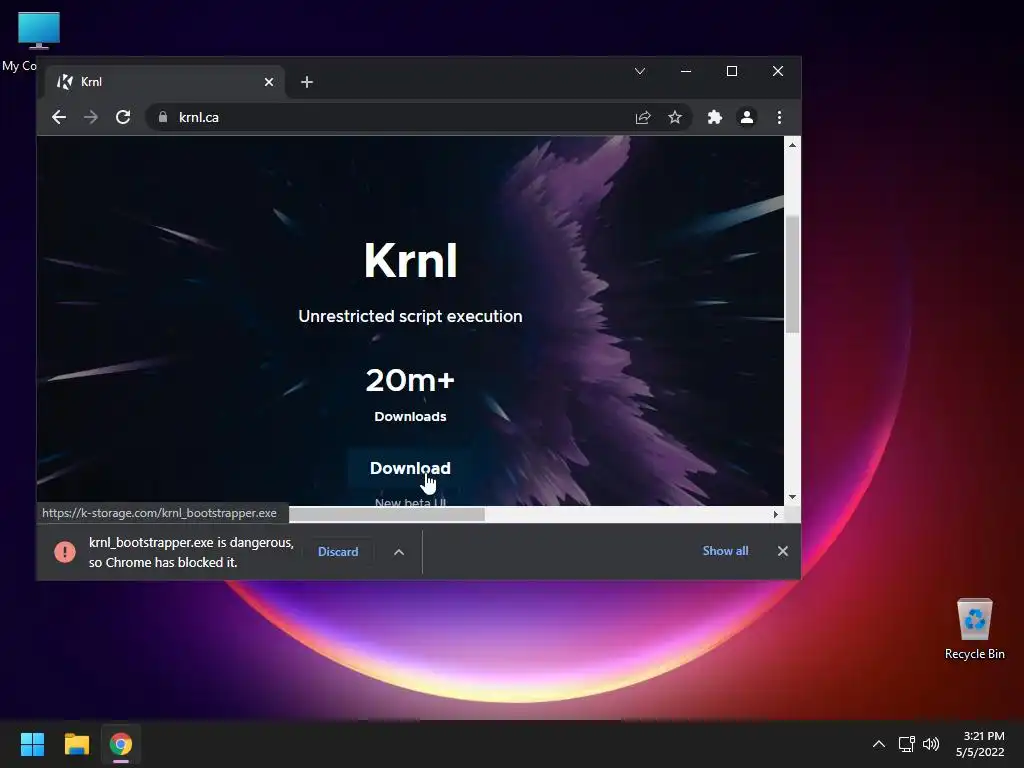The image size is (1024, 768).
Task: Open Chrome's three-dot menu
Action: 779,118
